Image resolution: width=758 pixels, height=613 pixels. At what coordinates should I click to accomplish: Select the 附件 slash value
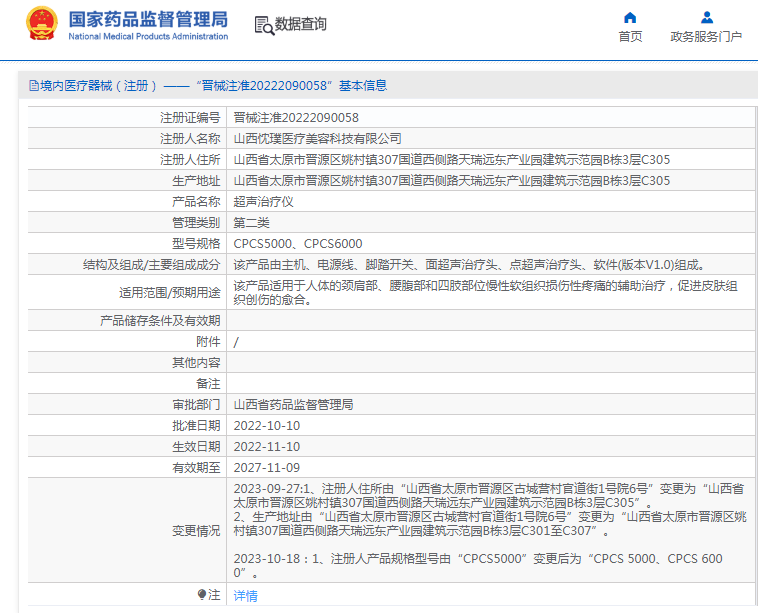[x=236, y=342]
